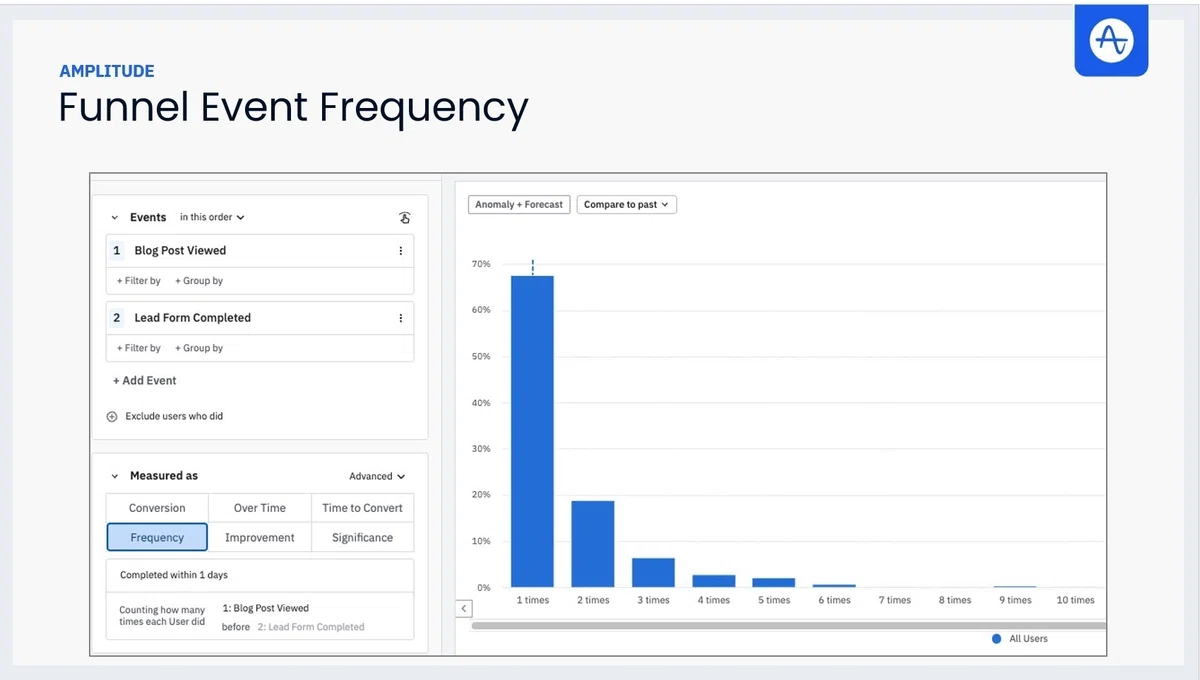Collapse the Events section chevron

115,218
